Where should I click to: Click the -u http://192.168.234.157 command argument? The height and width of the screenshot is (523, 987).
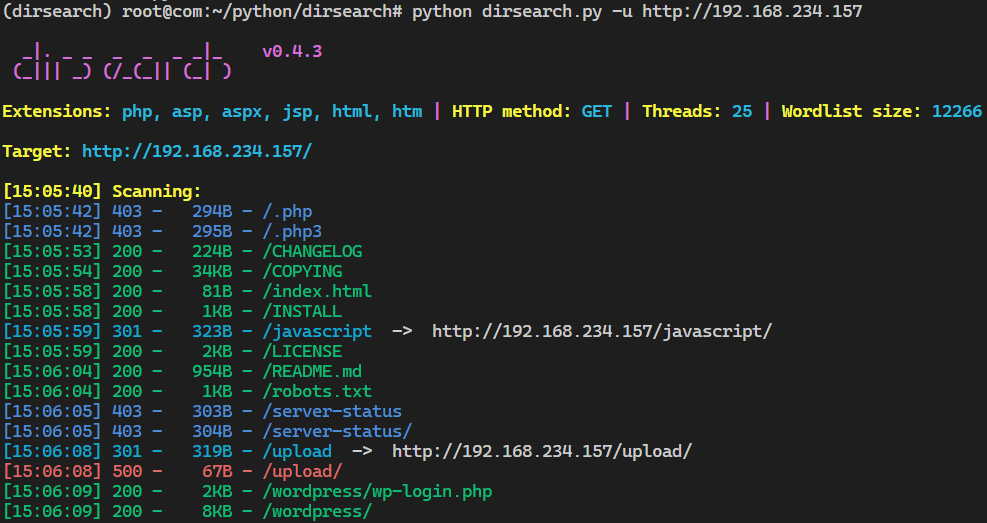point(737,11)
